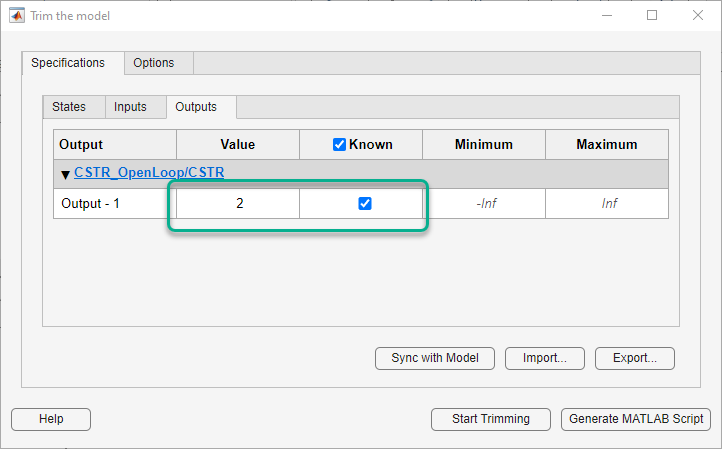Switch to the Specifications tab
The image size is (722, 449).
pyautogui.click(x=68, y=62)
